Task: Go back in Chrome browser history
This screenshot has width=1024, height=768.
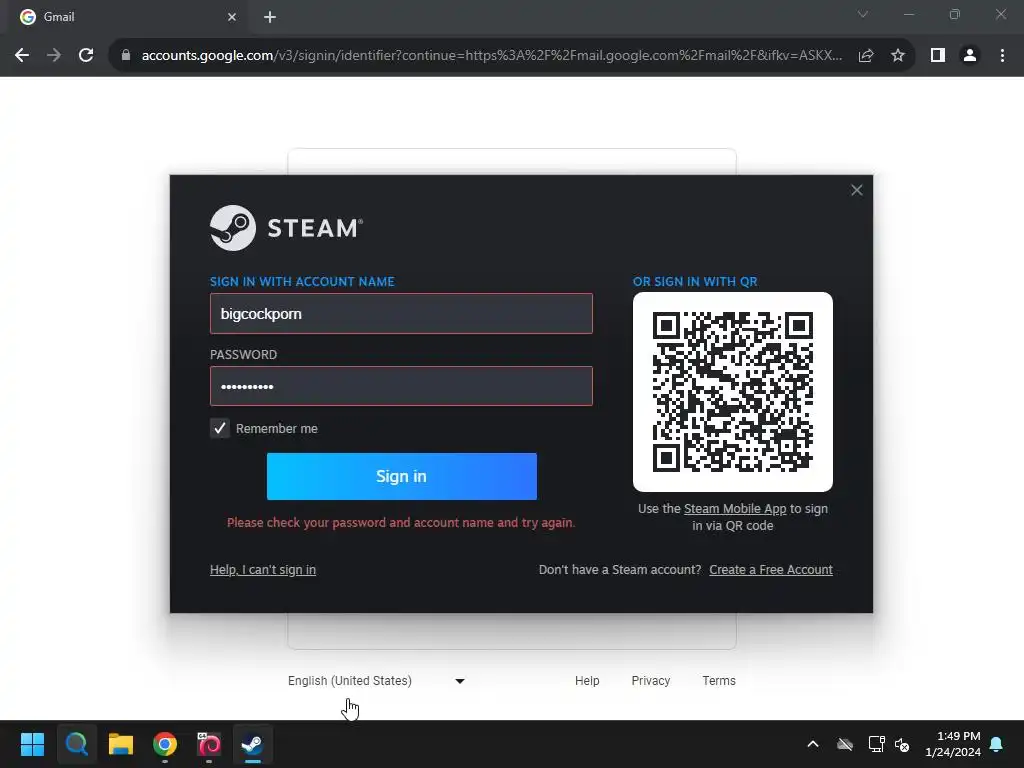Action: [22, 56]
